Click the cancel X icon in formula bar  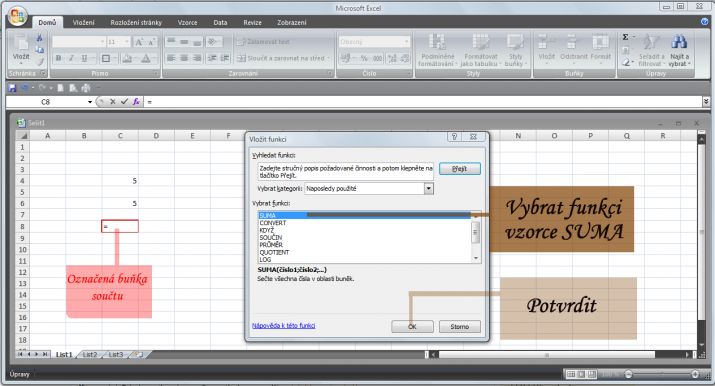113,102
